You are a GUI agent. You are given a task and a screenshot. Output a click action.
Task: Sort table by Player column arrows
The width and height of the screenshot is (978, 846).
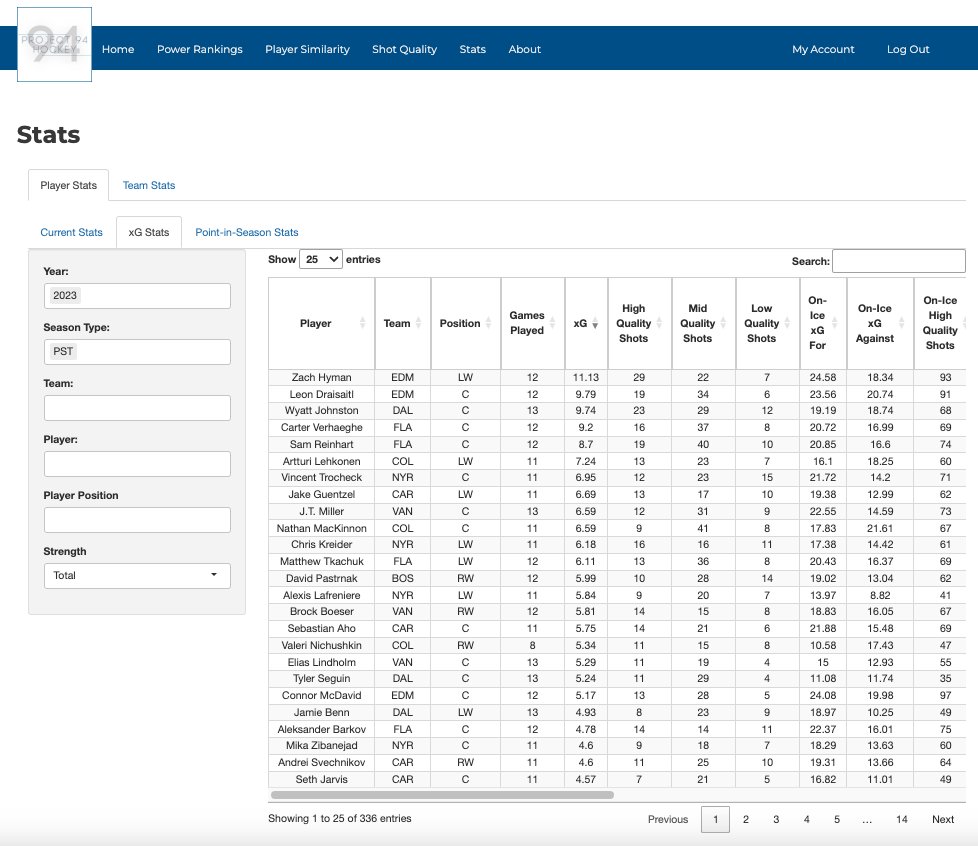(362, 323)
